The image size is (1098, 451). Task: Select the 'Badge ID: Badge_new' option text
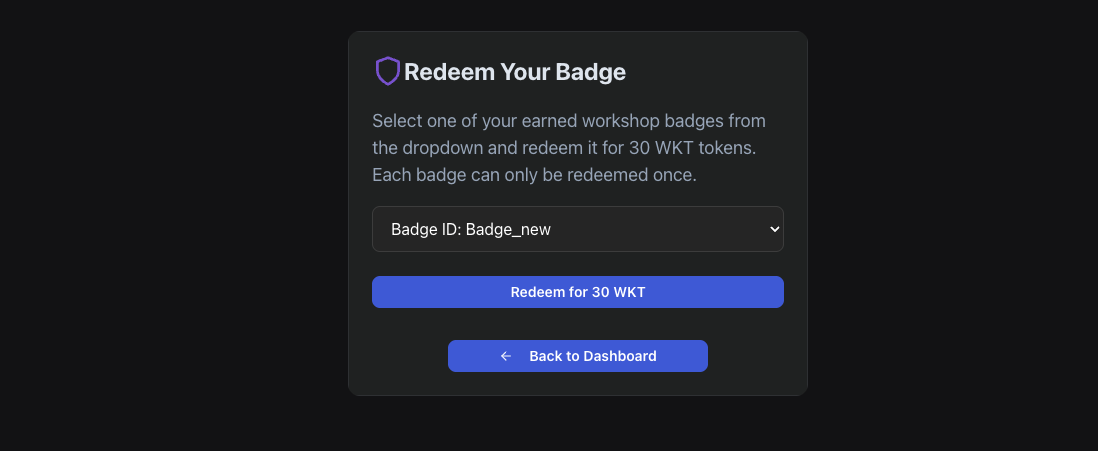471,229
